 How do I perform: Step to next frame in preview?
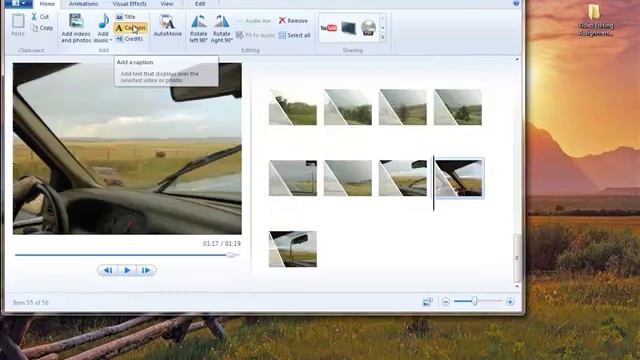(146, 270)
